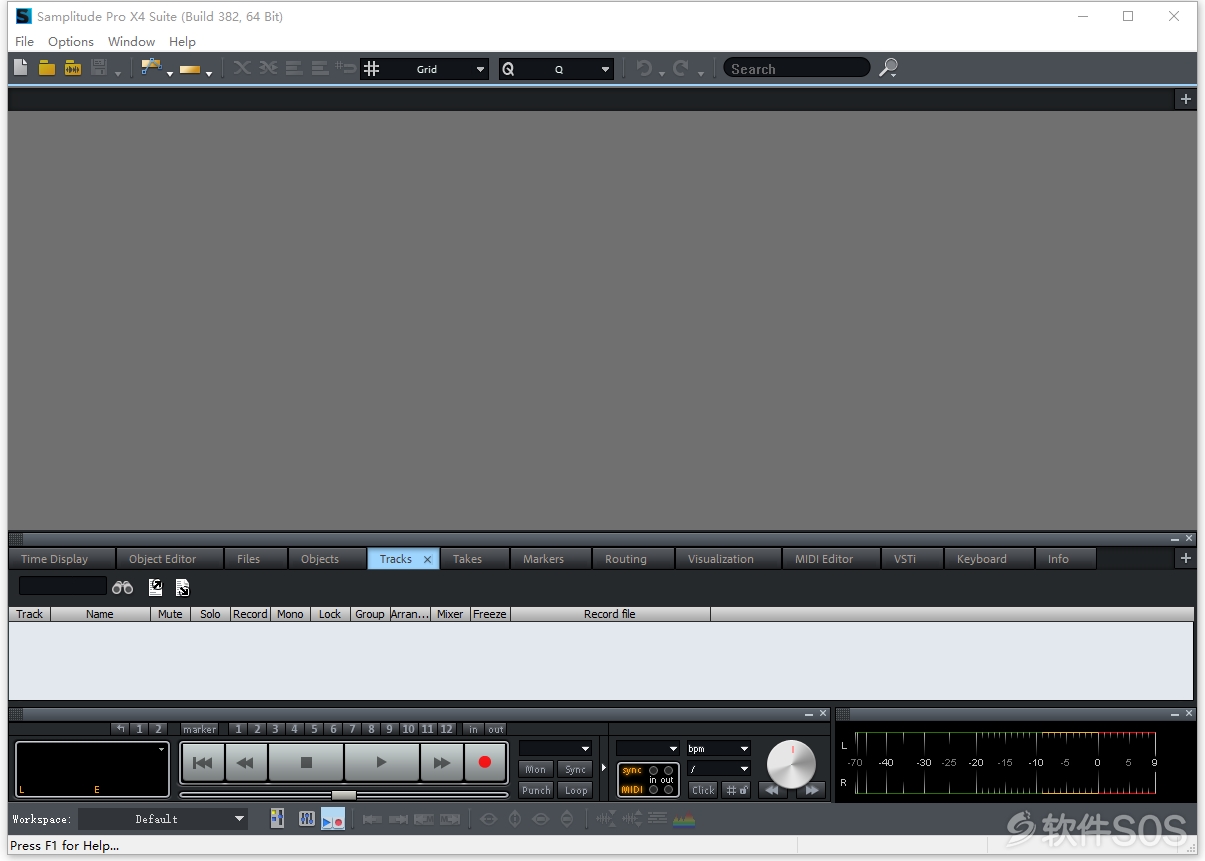Click the track editor icon beside workspace

[277, 819]
